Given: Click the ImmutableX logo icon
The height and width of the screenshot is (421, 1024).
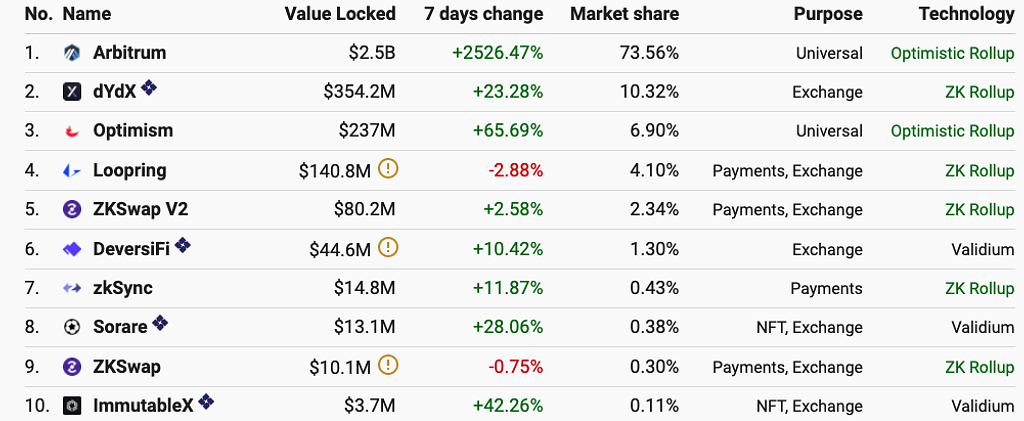Looking at the screenshot, I should point(72,406).
